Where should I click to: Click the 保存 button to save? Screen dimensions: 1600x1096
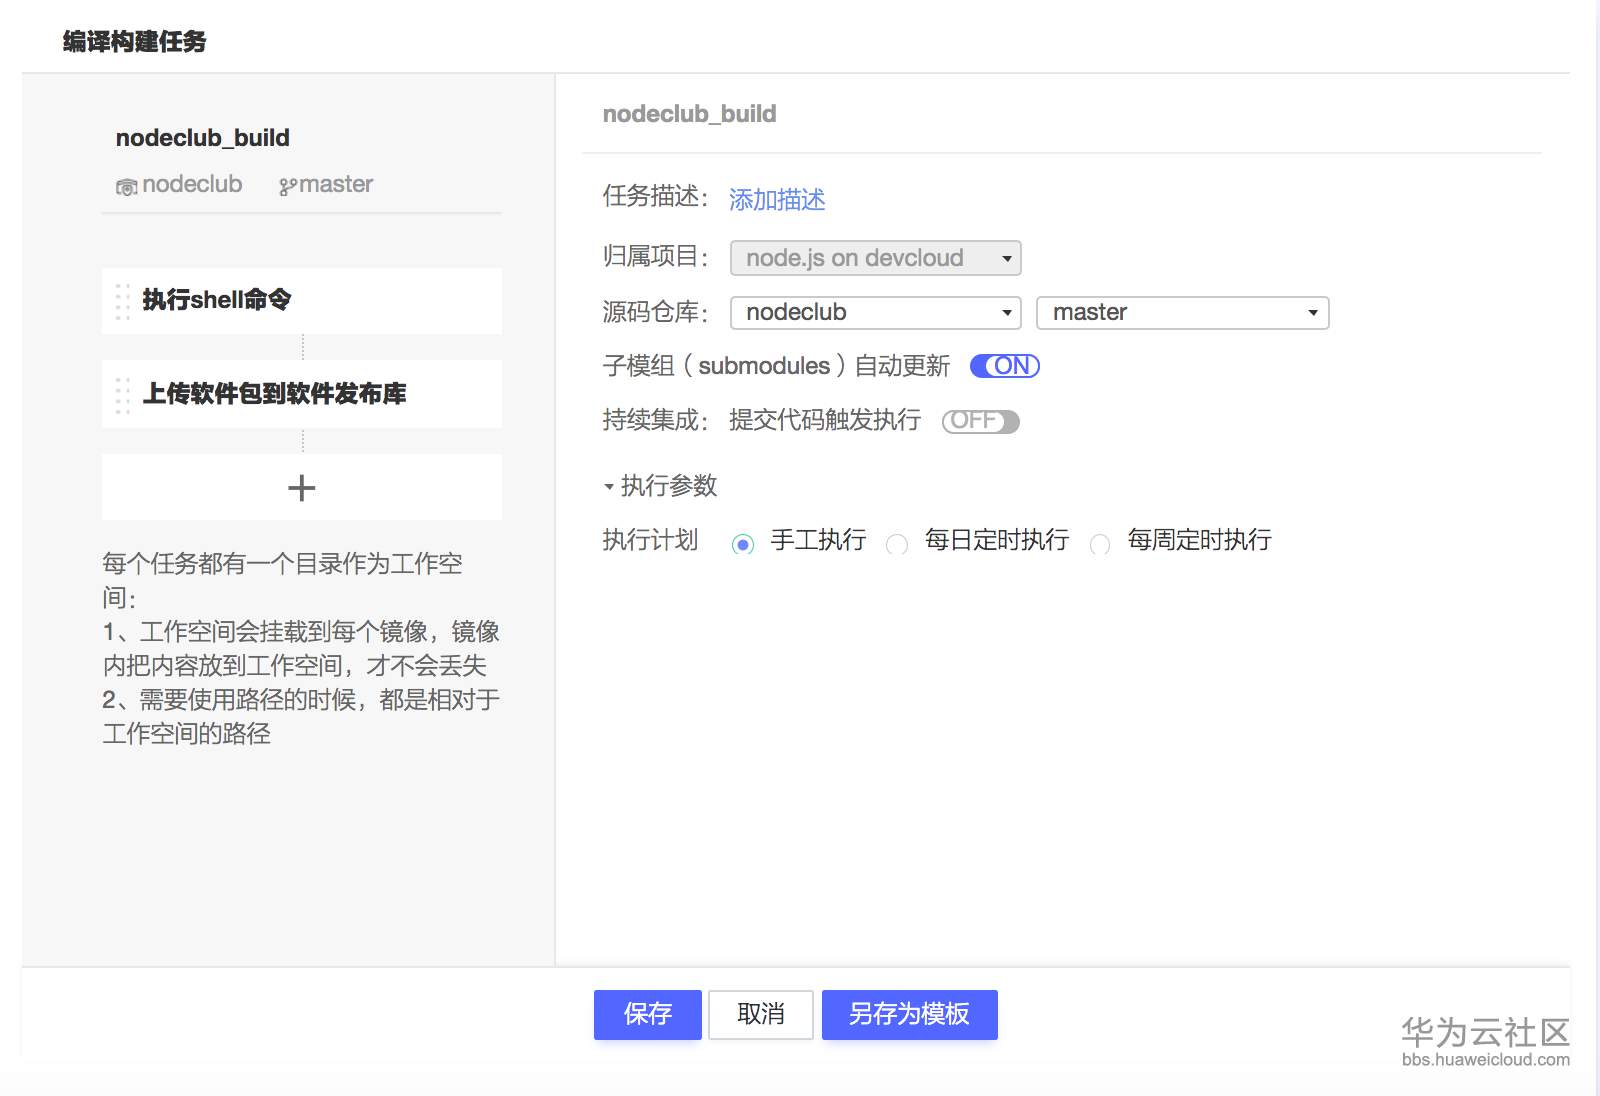tap(647, 1014)
